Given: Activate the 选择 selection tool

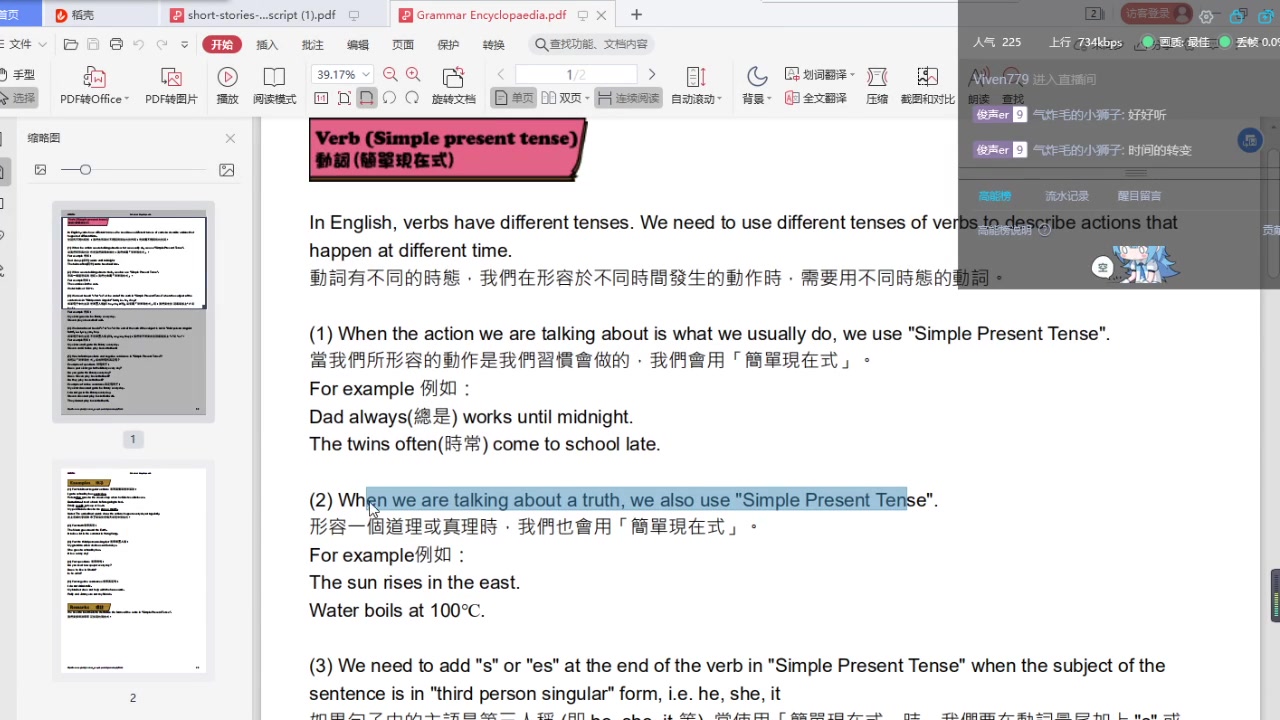Looking at the screenshot, I should (x=17, y=98).
